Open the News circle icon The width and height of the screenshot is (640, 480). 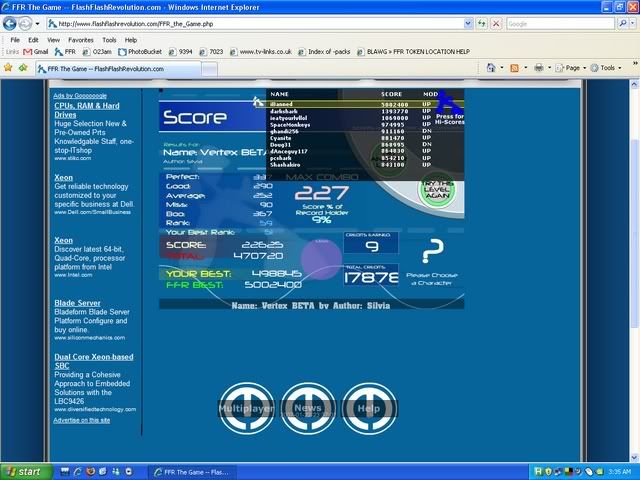(x=308, y=407)
